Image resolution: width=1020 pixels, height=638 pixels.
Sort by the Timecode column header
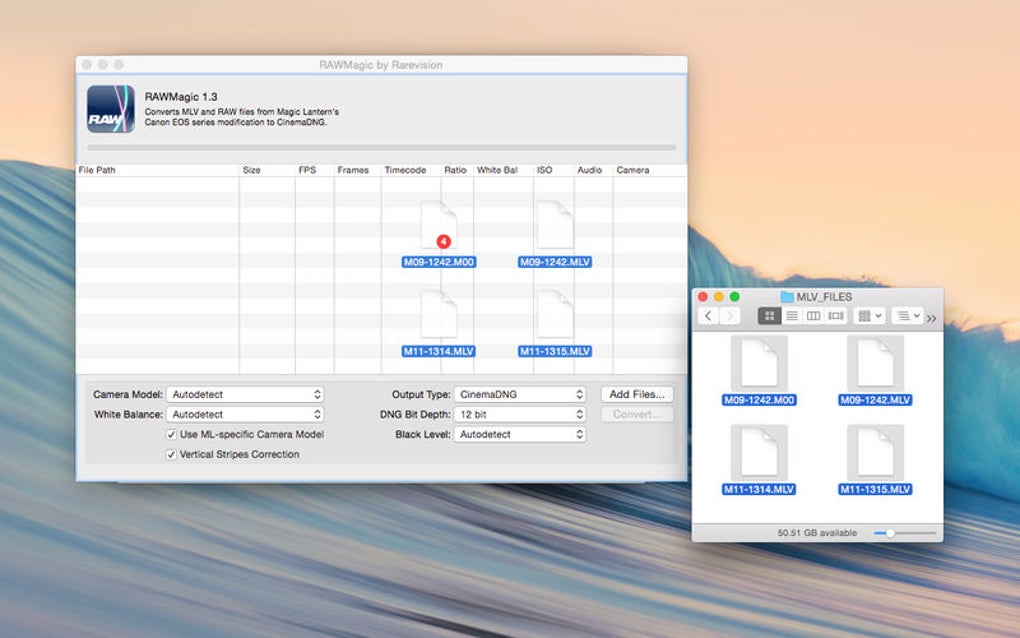coord(405,170)
